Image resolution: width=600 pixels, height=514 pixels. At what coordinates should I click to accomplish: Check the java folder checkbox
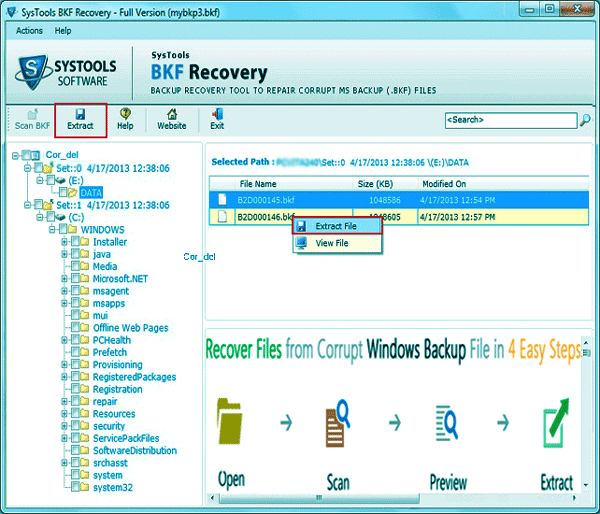point(75,253)
